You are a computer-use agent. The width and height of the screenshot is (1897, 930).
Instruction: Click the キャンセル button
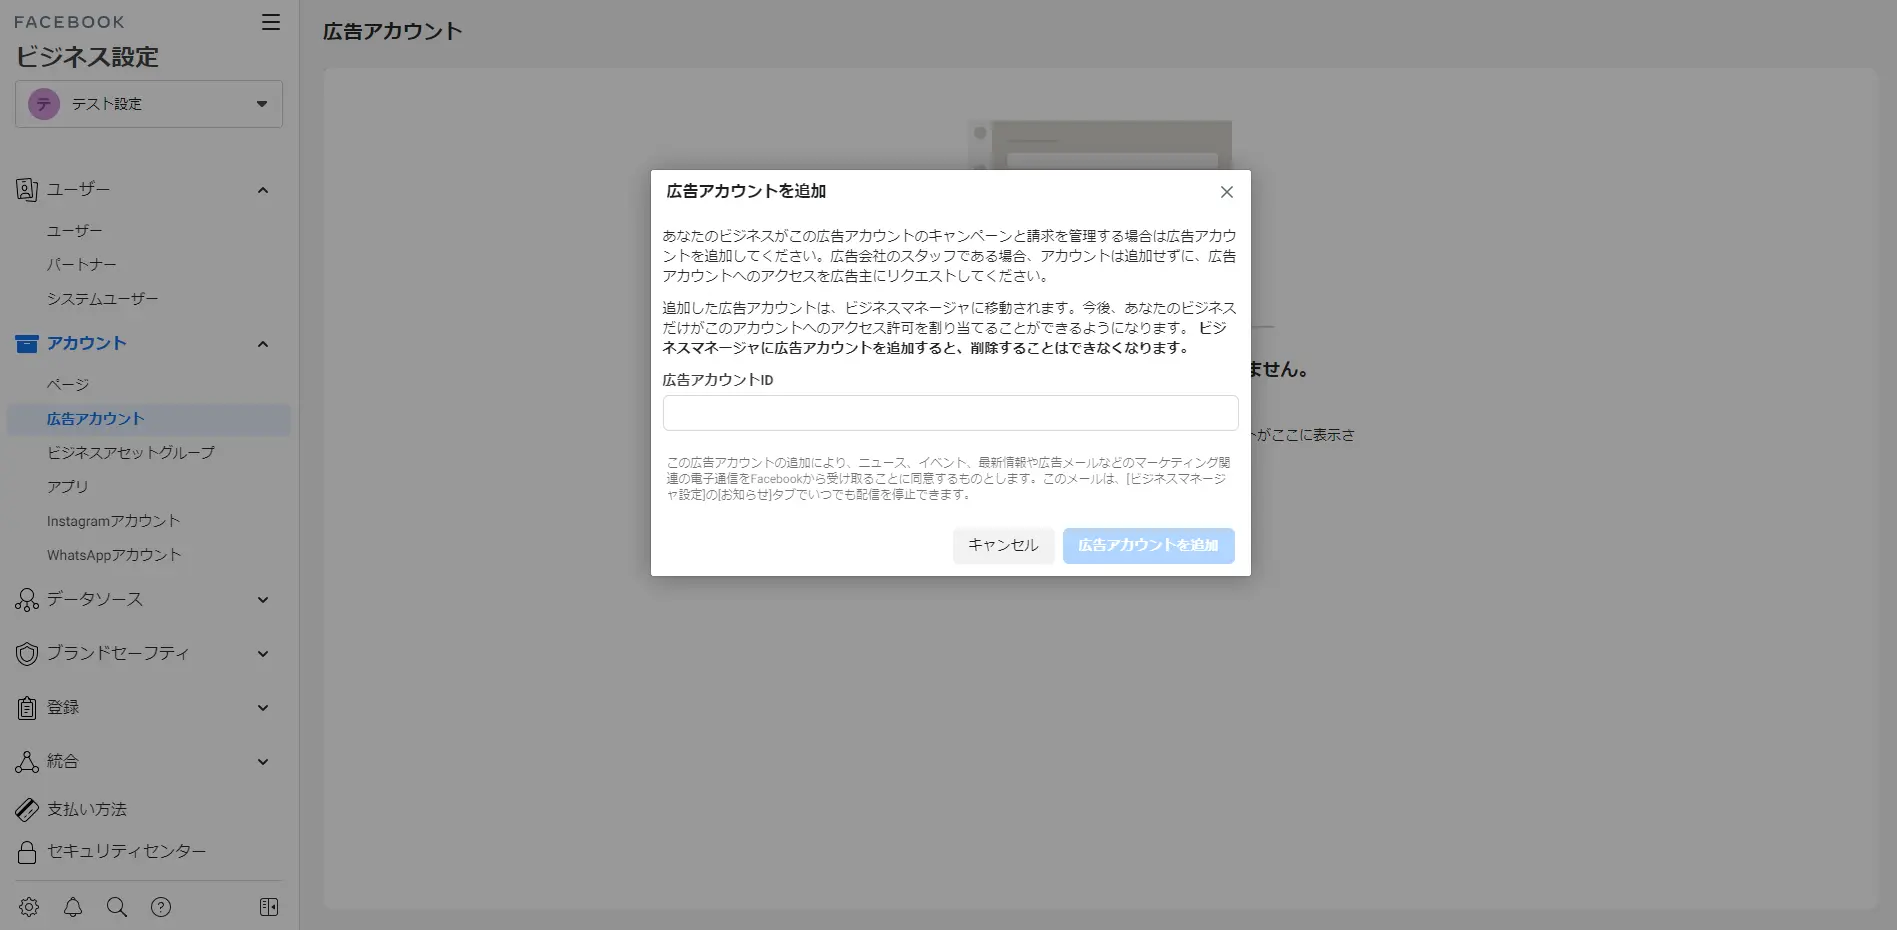(x=1003, y=546)
